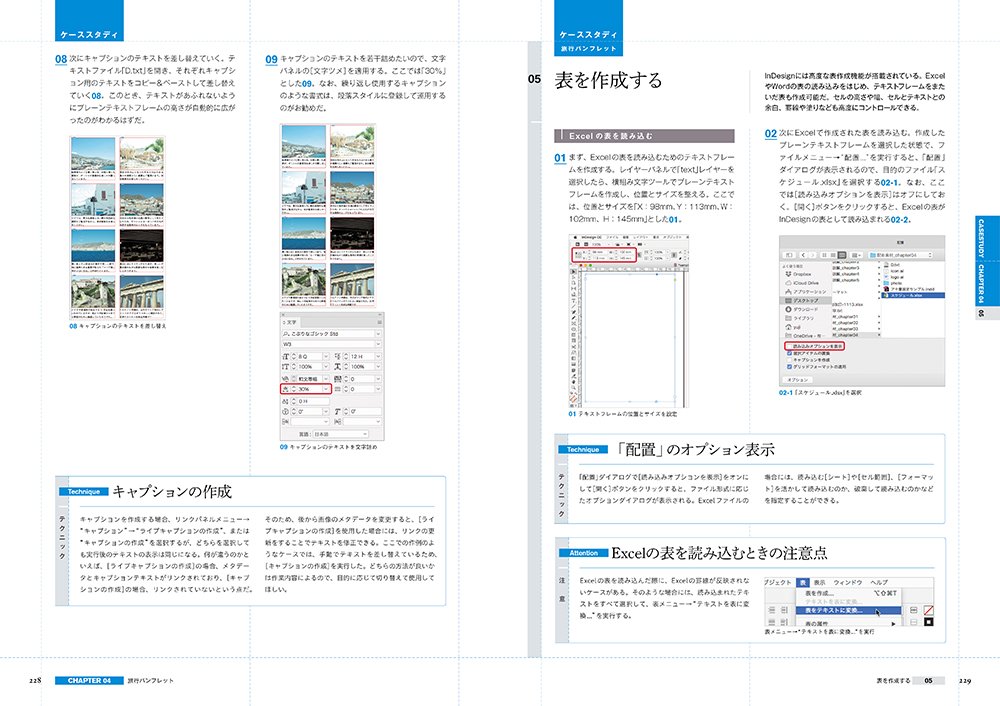Choose 表をテキストに変換 from the Table menu
1000x706 pixels.
[x=833, y=610]
